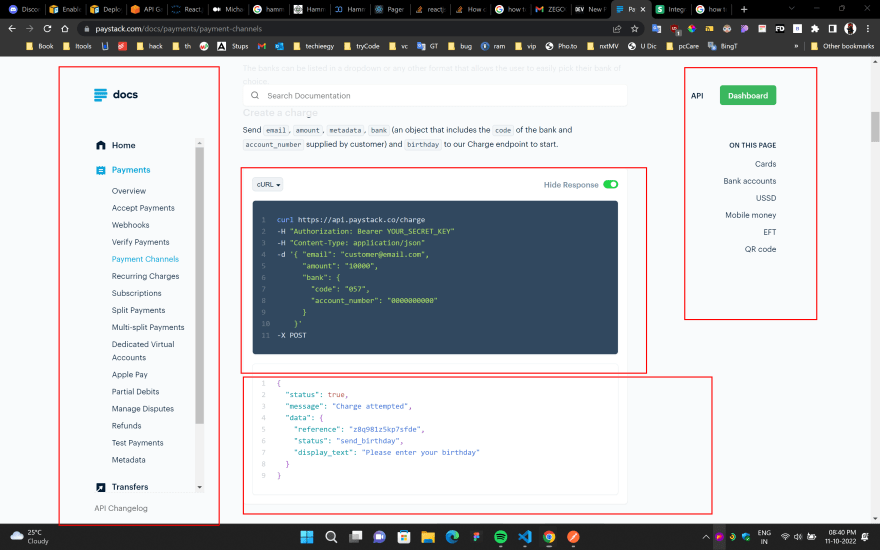Open Apple Pay in the sidebar

point(130,374)
